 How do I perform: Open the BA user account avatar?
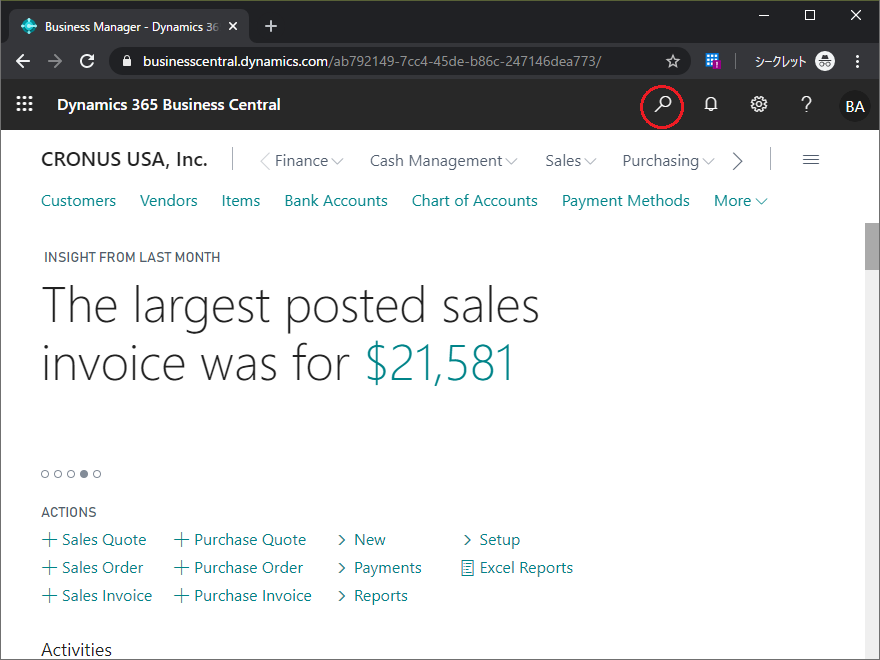(854, 106)
